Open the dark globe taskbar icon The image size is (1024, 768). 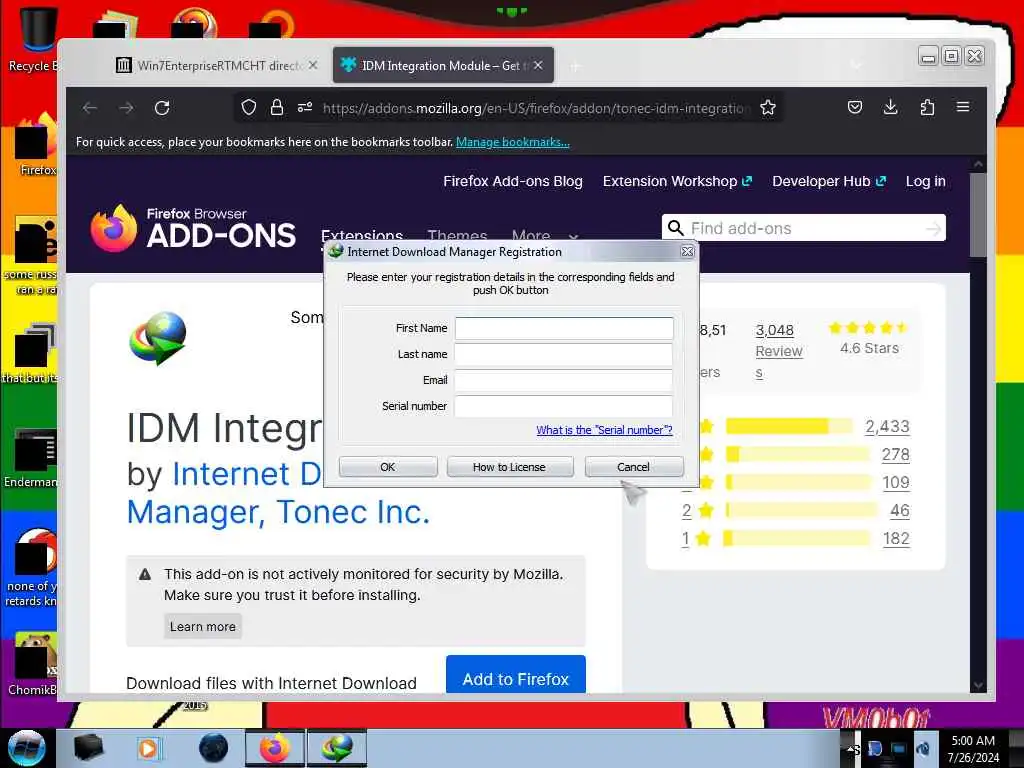coord(214,748)
